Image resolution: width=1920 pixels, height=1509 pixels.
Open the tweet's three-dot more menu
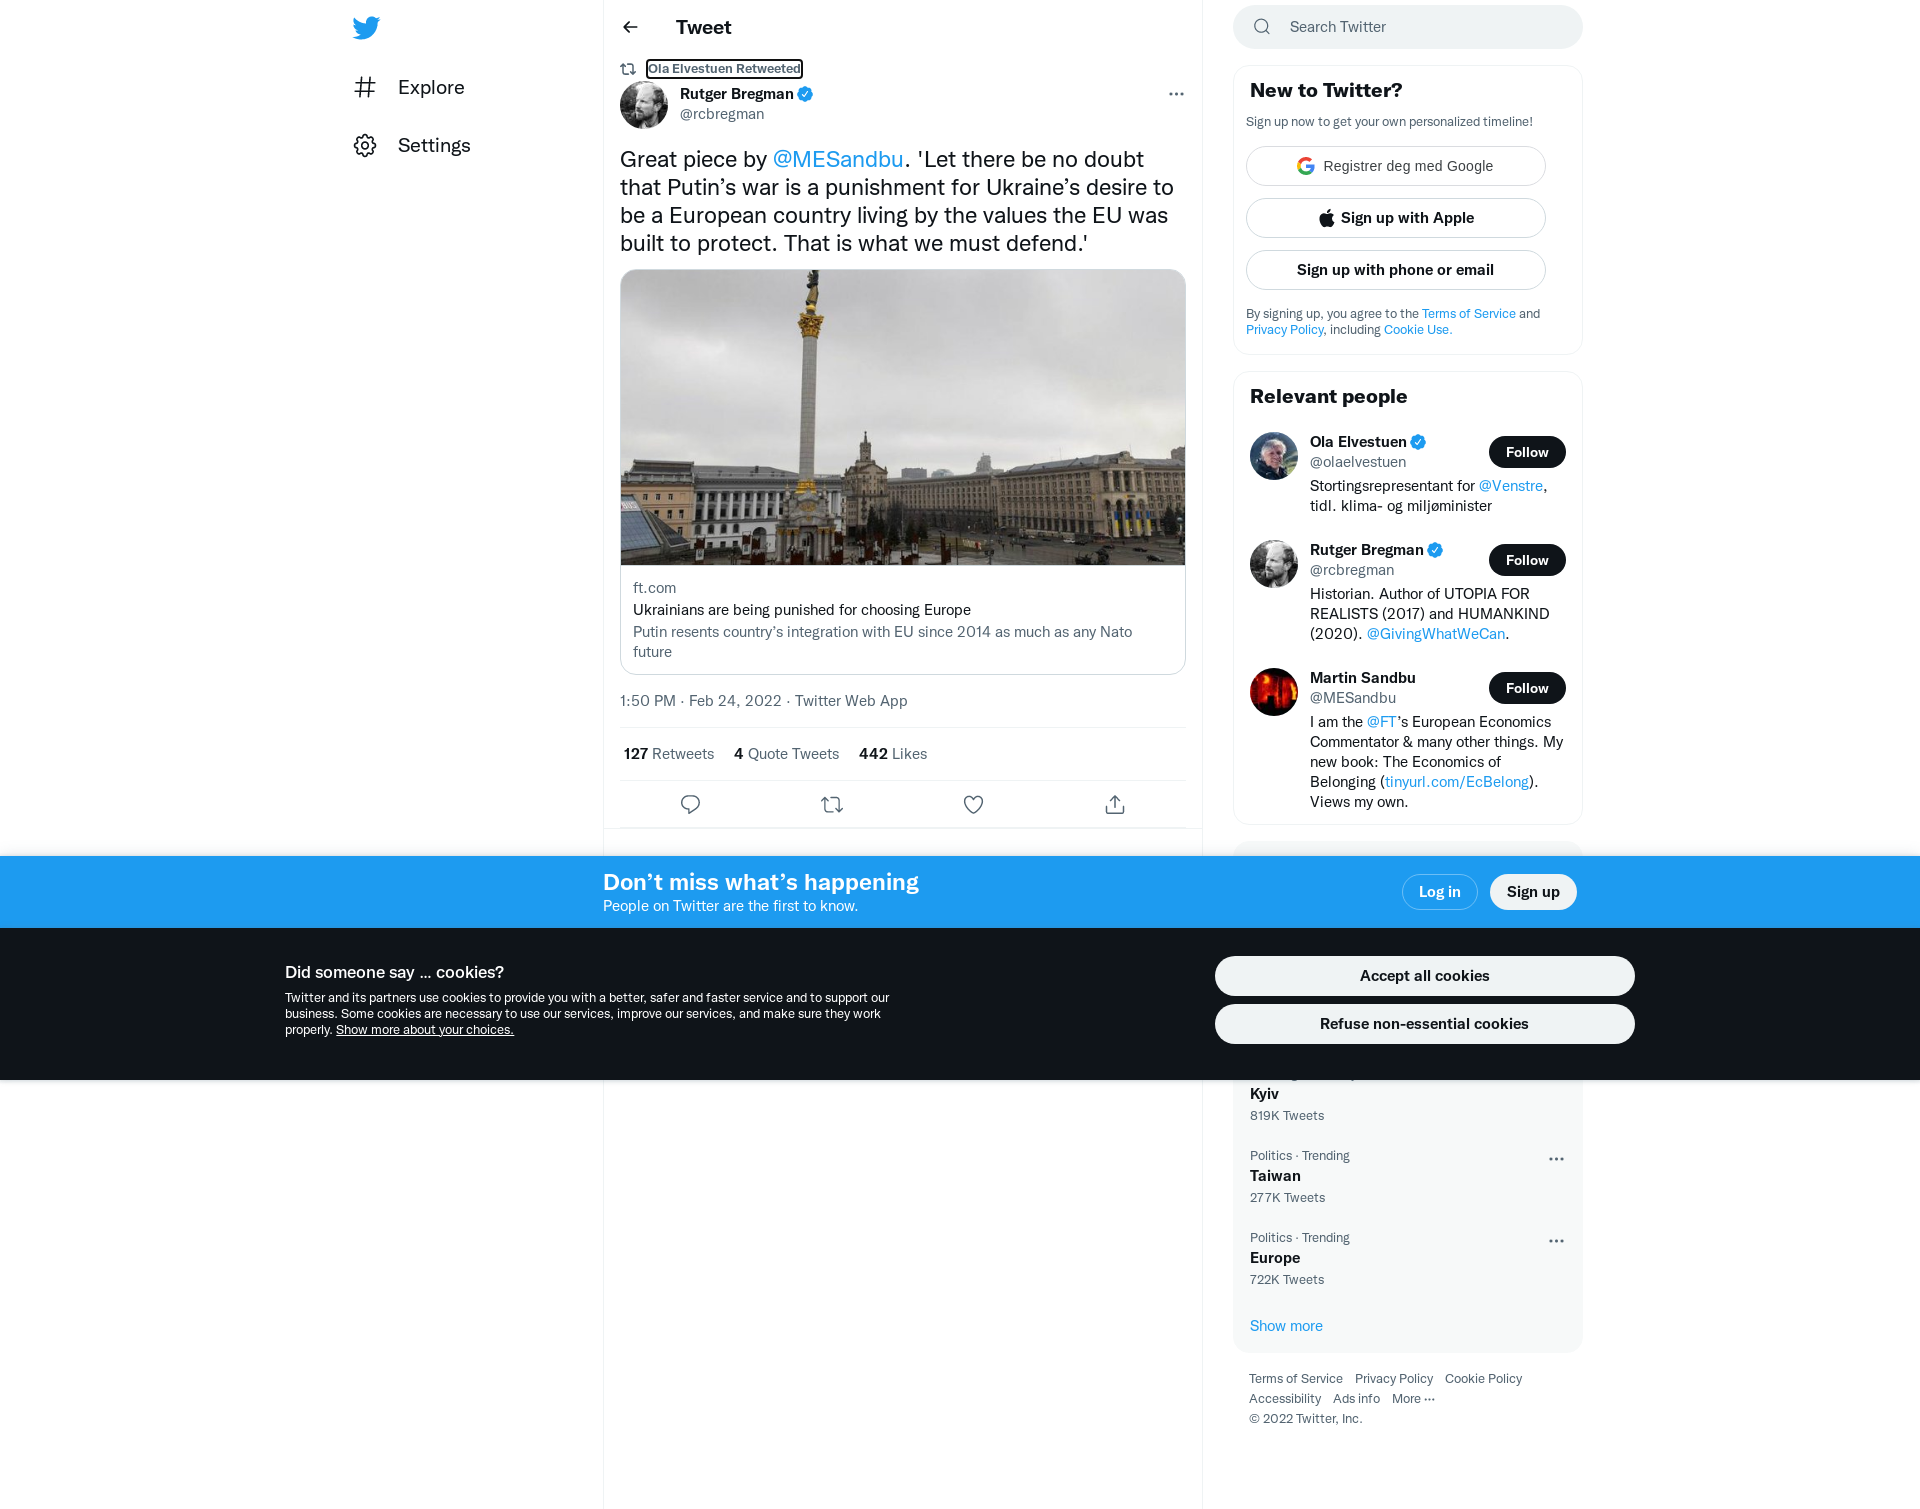(1176, 94)
